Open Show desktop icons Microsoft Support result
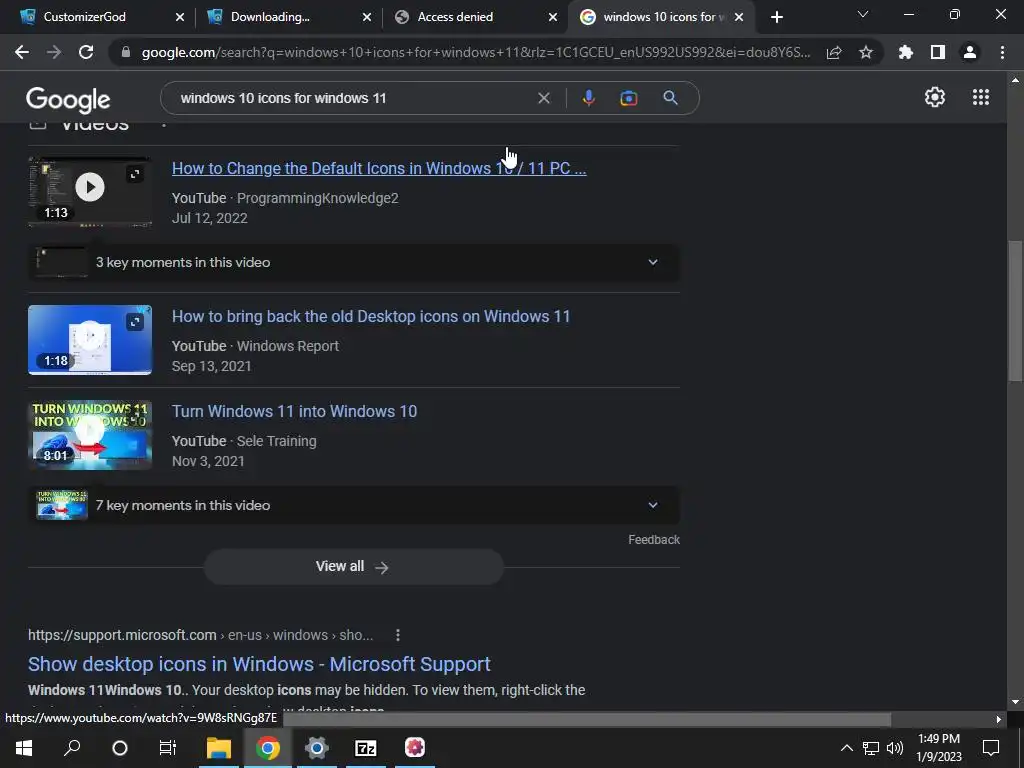This screenshot has height=768, width=1024. point(259,664)
